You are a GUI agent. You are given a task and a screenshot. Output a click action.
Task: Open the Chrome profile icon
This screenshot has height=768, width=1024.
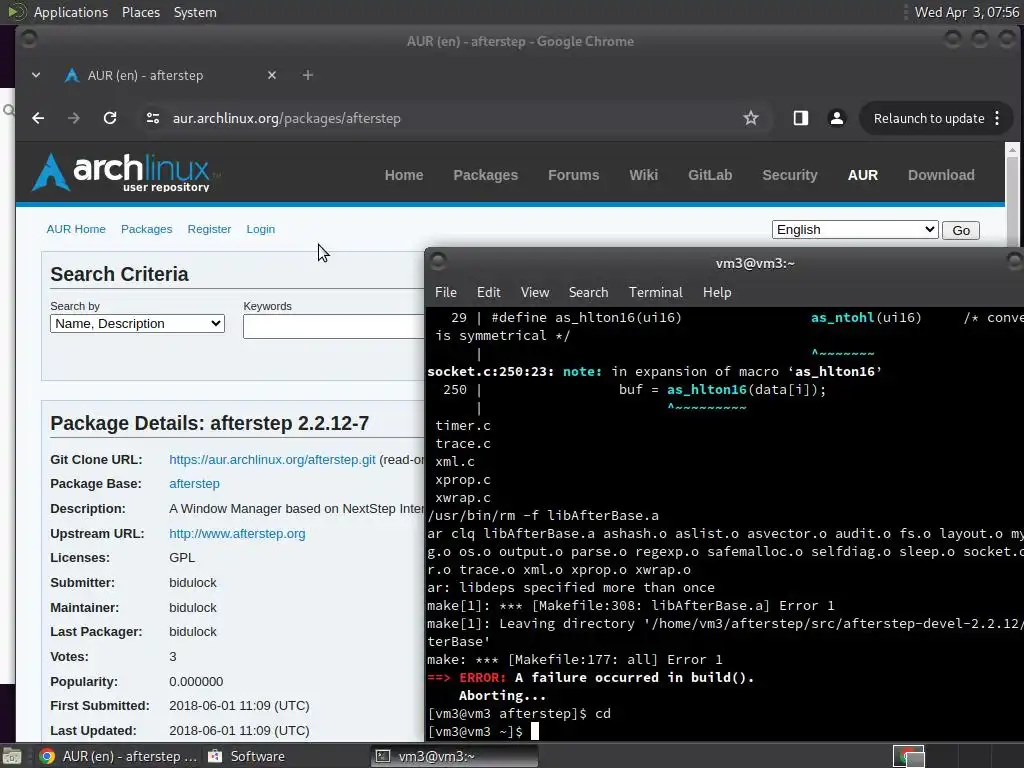pyautogui.click(x=837, y=118)
